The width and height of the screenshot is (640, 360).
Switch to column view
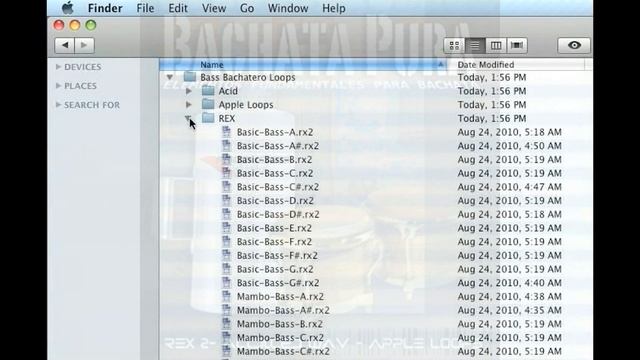496,45
